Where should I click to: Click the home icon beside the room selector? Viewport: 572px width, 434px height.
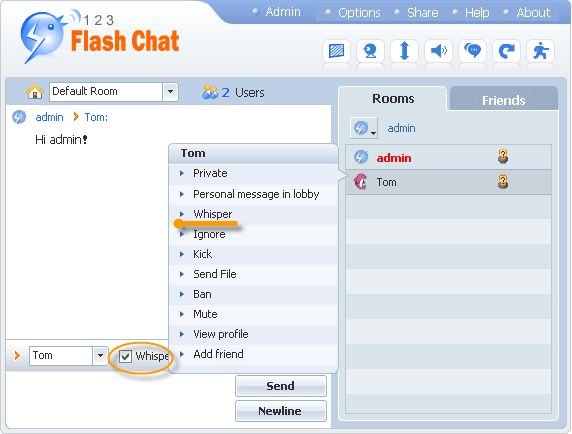[35, 91]
